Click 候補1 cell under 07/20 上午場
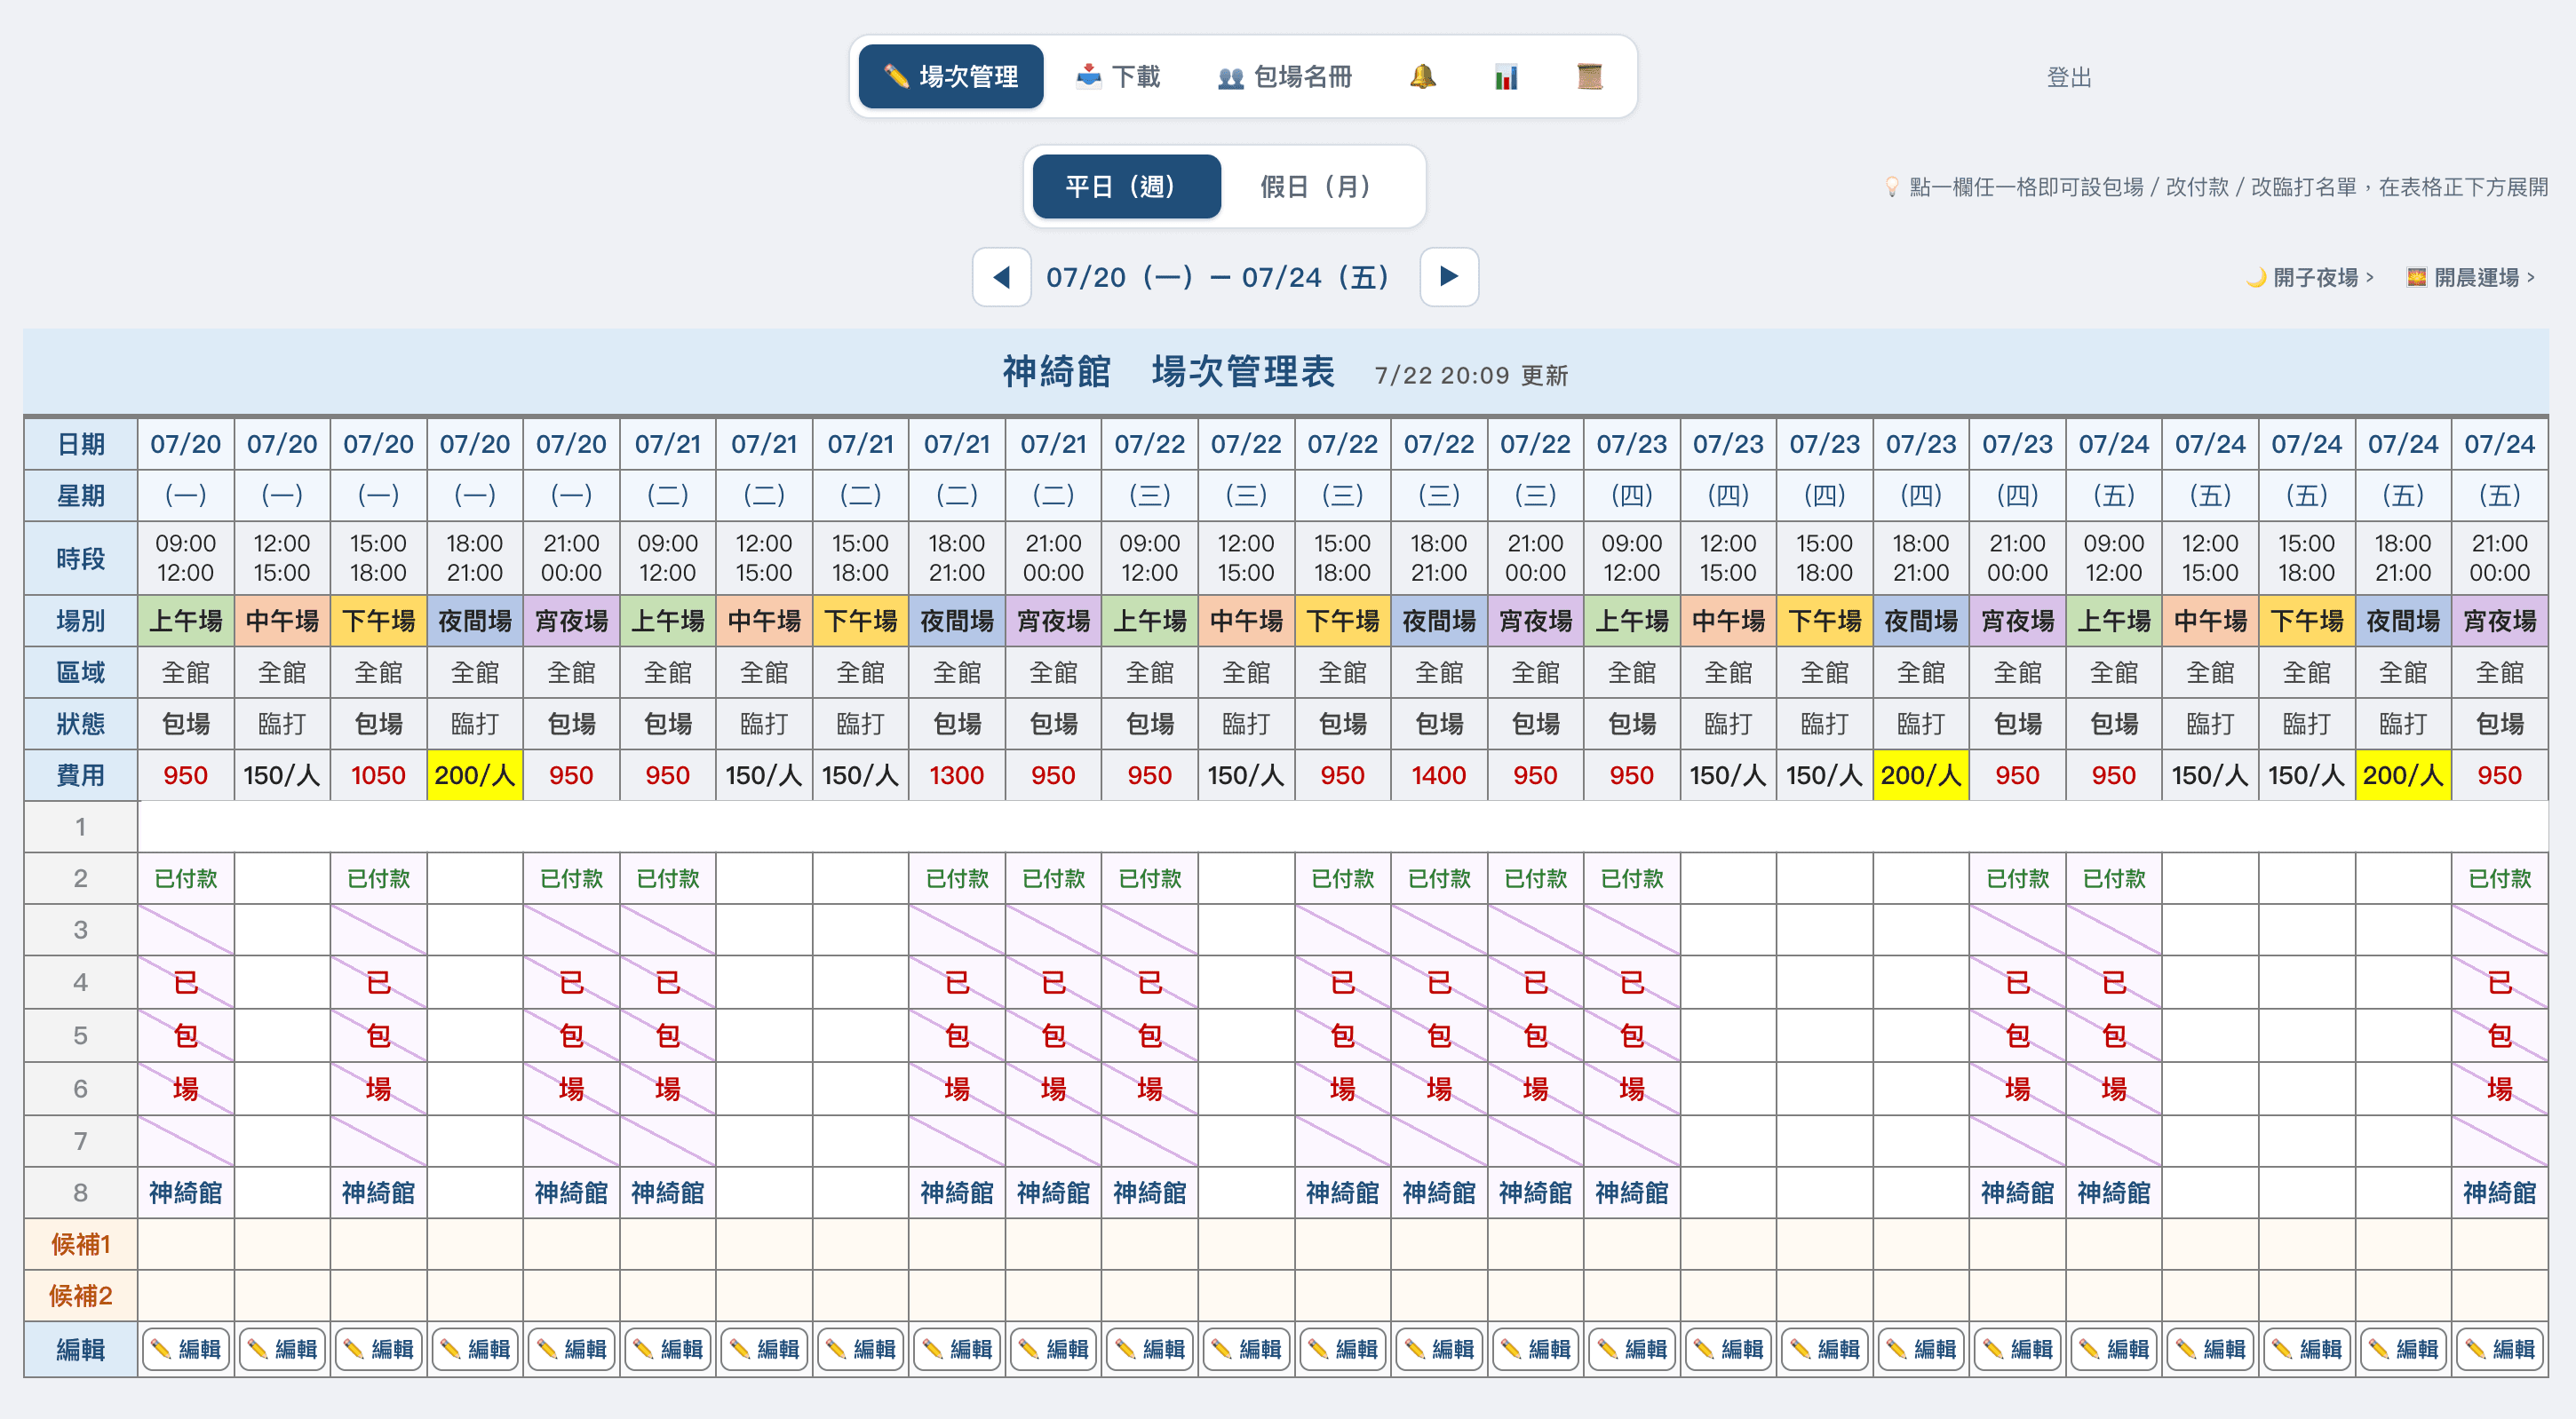 pos(186,1244)
